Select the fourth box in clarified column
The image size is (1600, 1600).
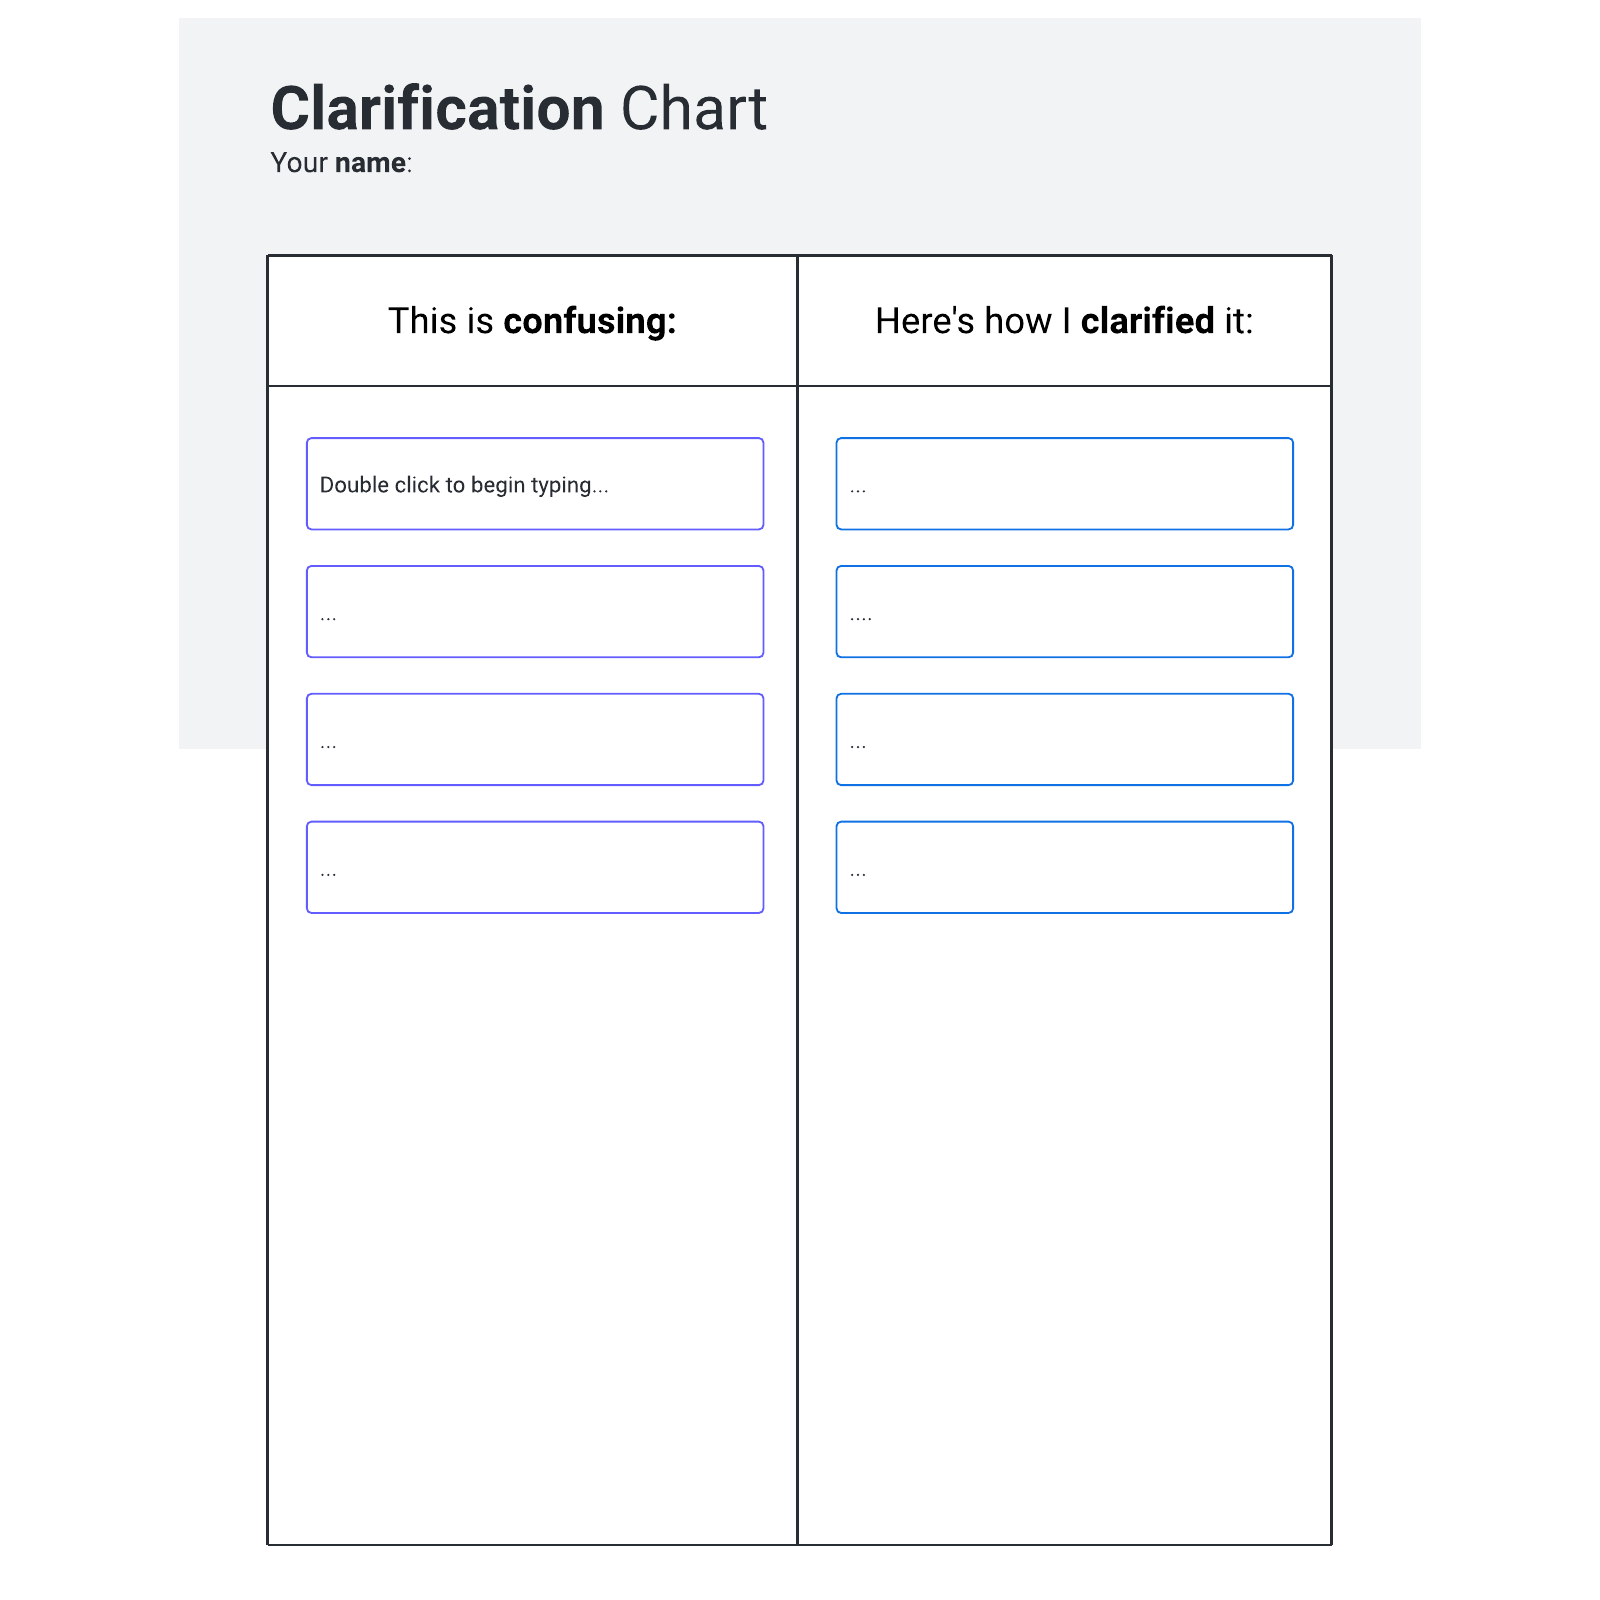[1065, 868]
